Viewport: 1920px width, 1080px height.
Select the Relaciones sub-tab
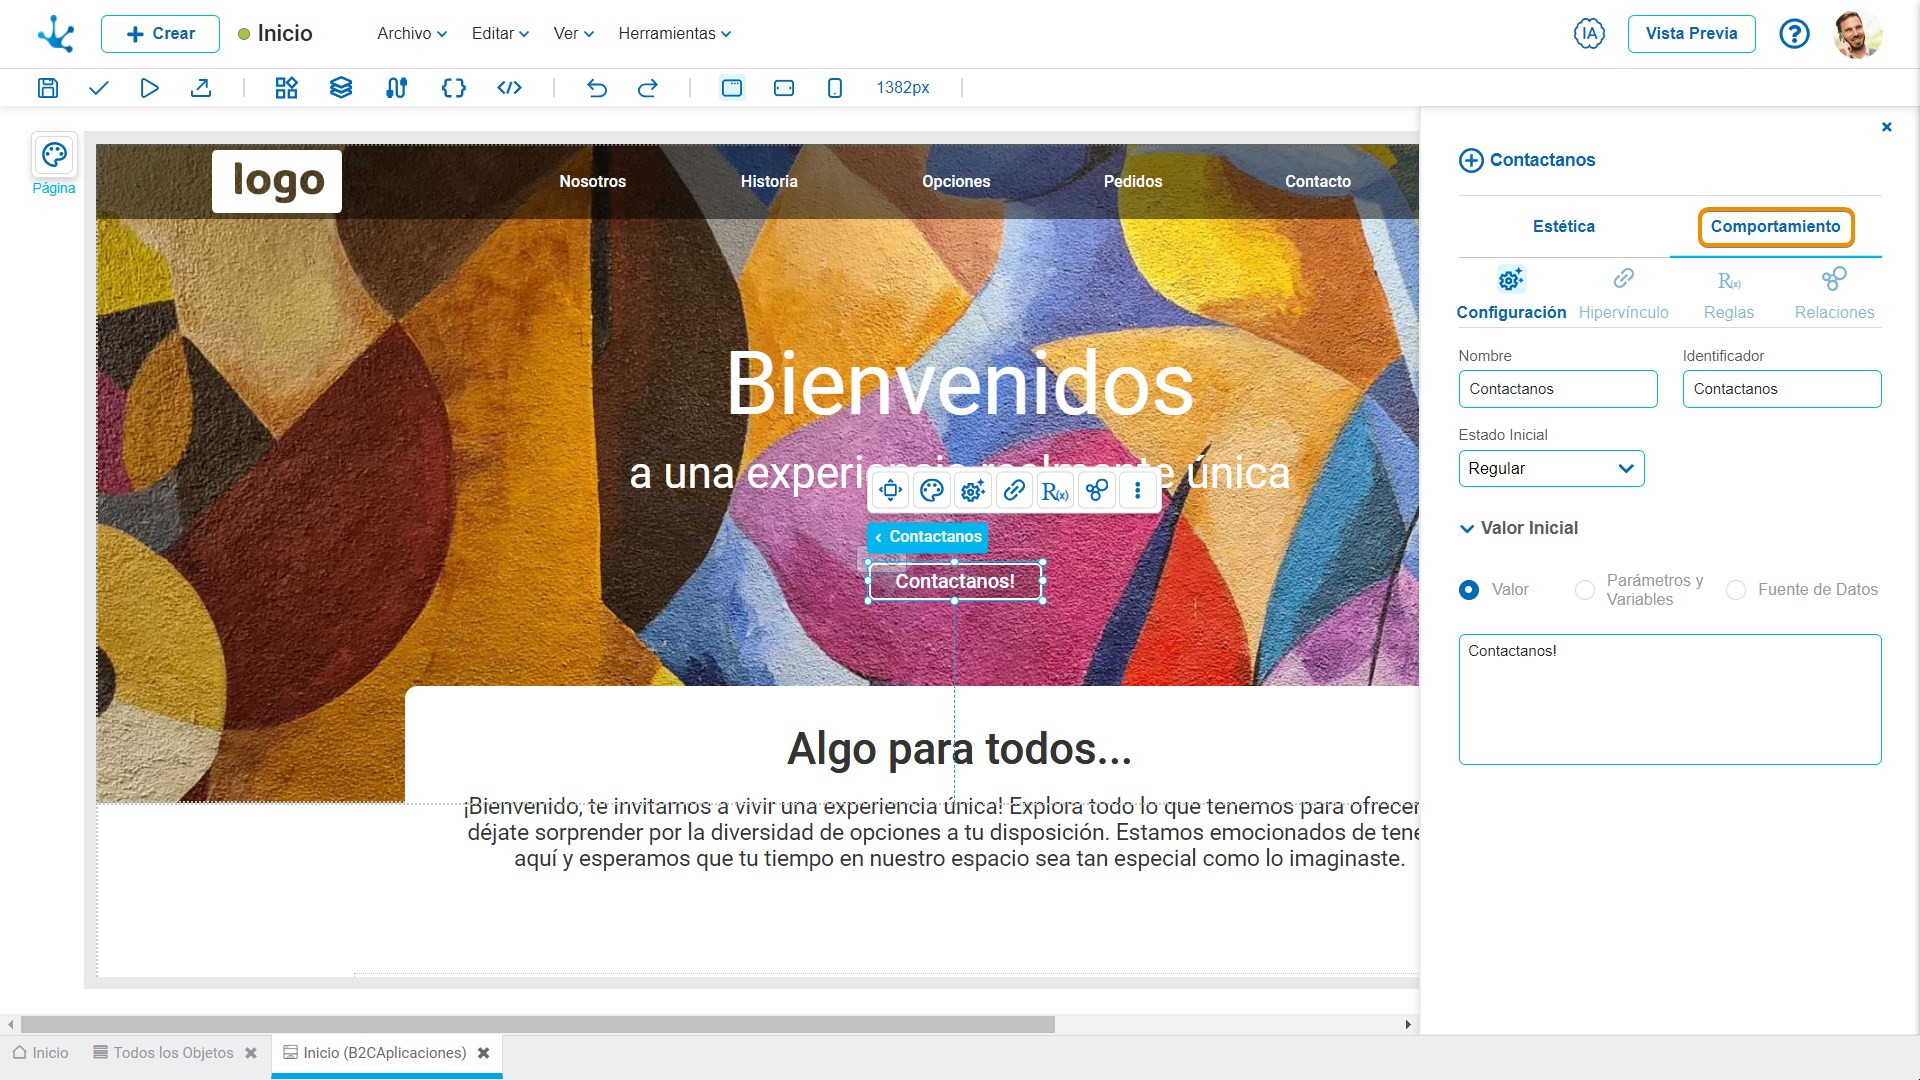pyautogui.click(x=1834, y=294)
